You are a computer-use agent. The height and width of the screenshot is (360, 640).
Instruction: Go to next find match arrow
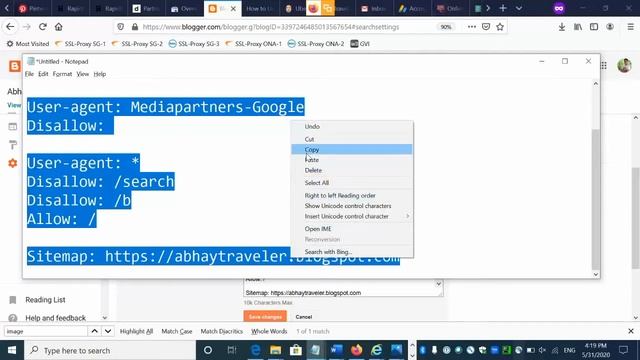click(x=108, y=331)
